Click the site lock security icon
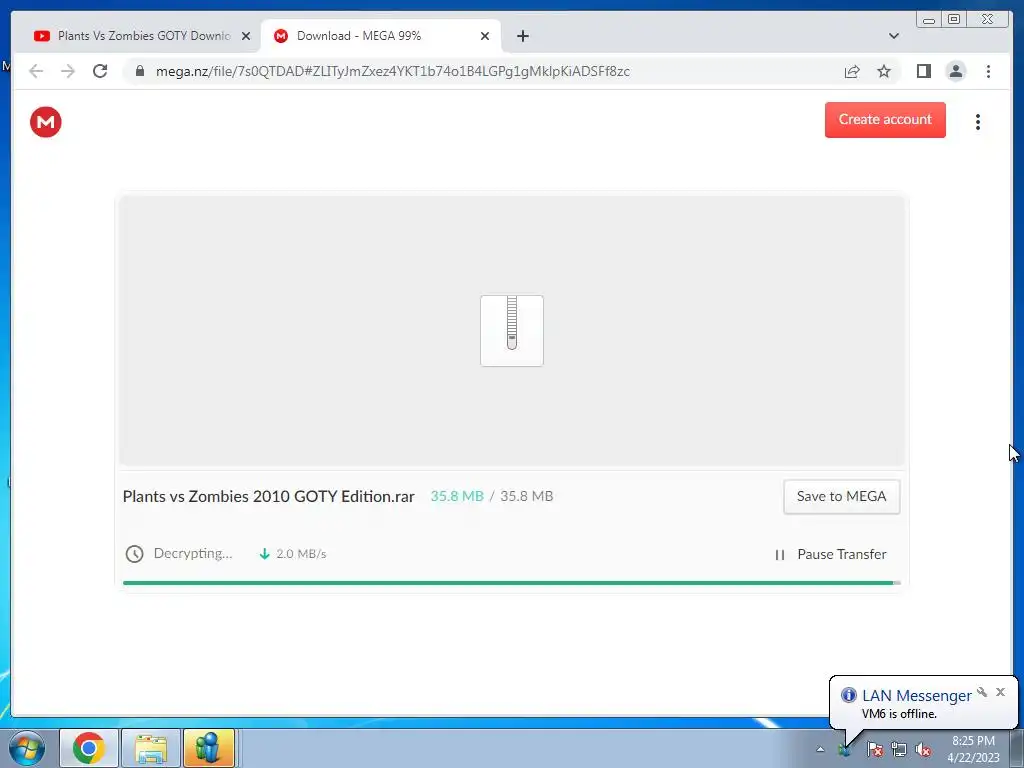Viewport: 1024px width, 768px height. coord(139,71)
